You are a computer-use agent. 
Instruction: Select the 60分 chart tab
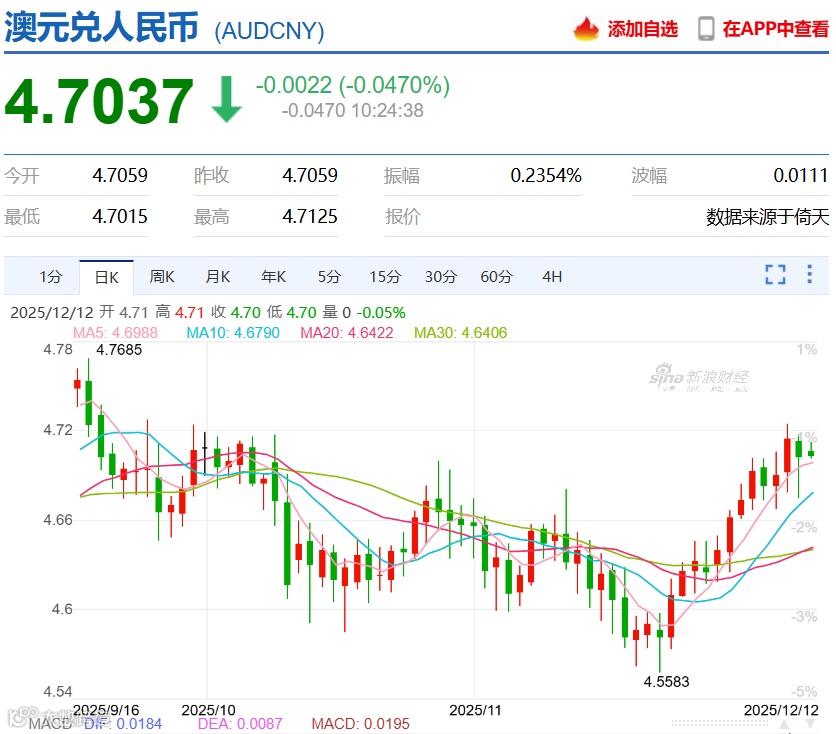(x=496, y=277)
